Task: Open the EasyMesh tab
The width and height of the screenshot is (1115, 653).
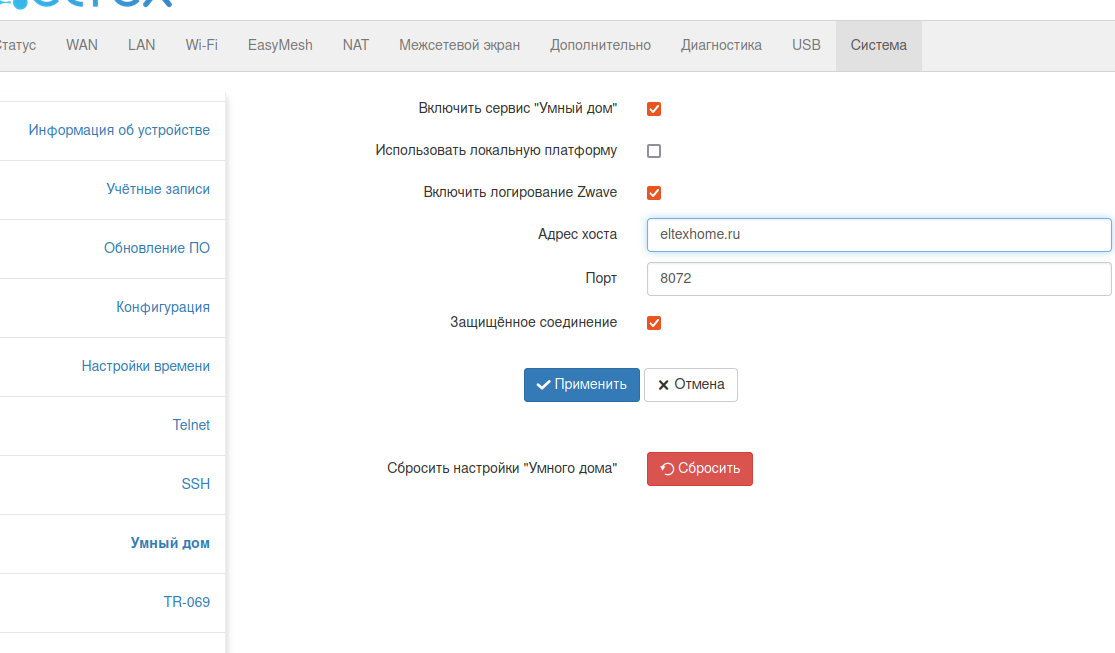Action: pos(280,45)
